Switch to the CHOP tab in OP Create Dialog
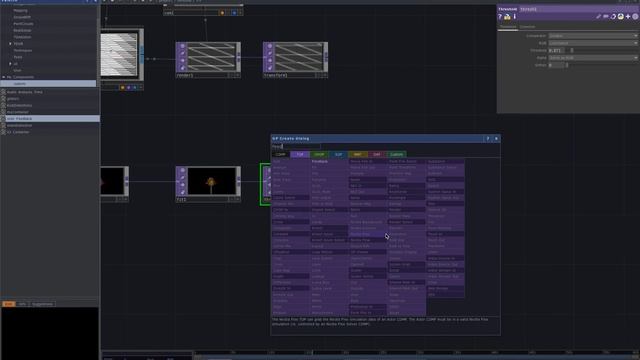 [319, 154]
